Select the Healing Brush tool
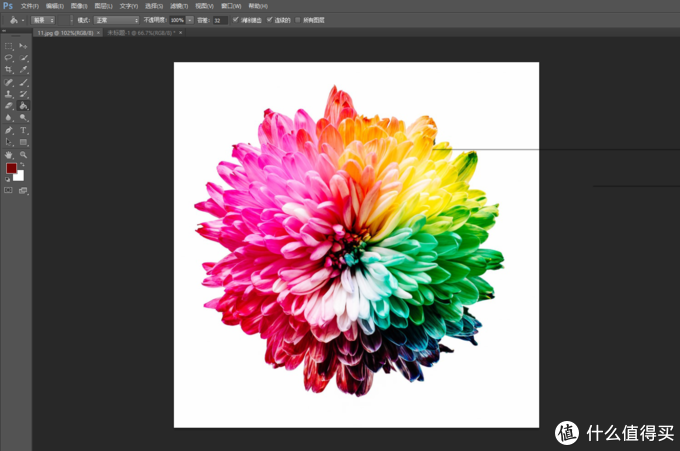680x451 pixels. point(8,82)
